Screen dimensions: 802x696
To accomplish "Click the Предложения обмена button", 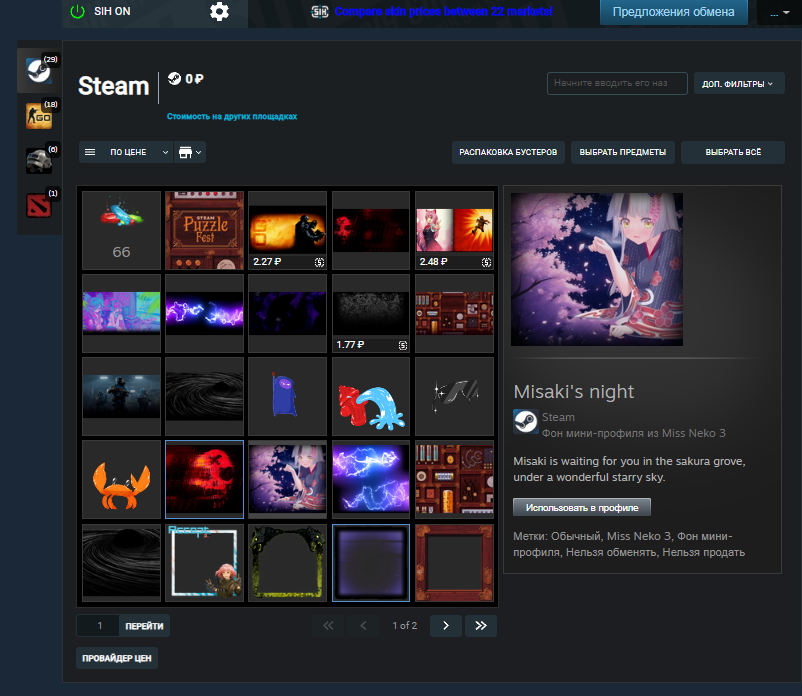I will pyautogui.click(x=673, y=12).
